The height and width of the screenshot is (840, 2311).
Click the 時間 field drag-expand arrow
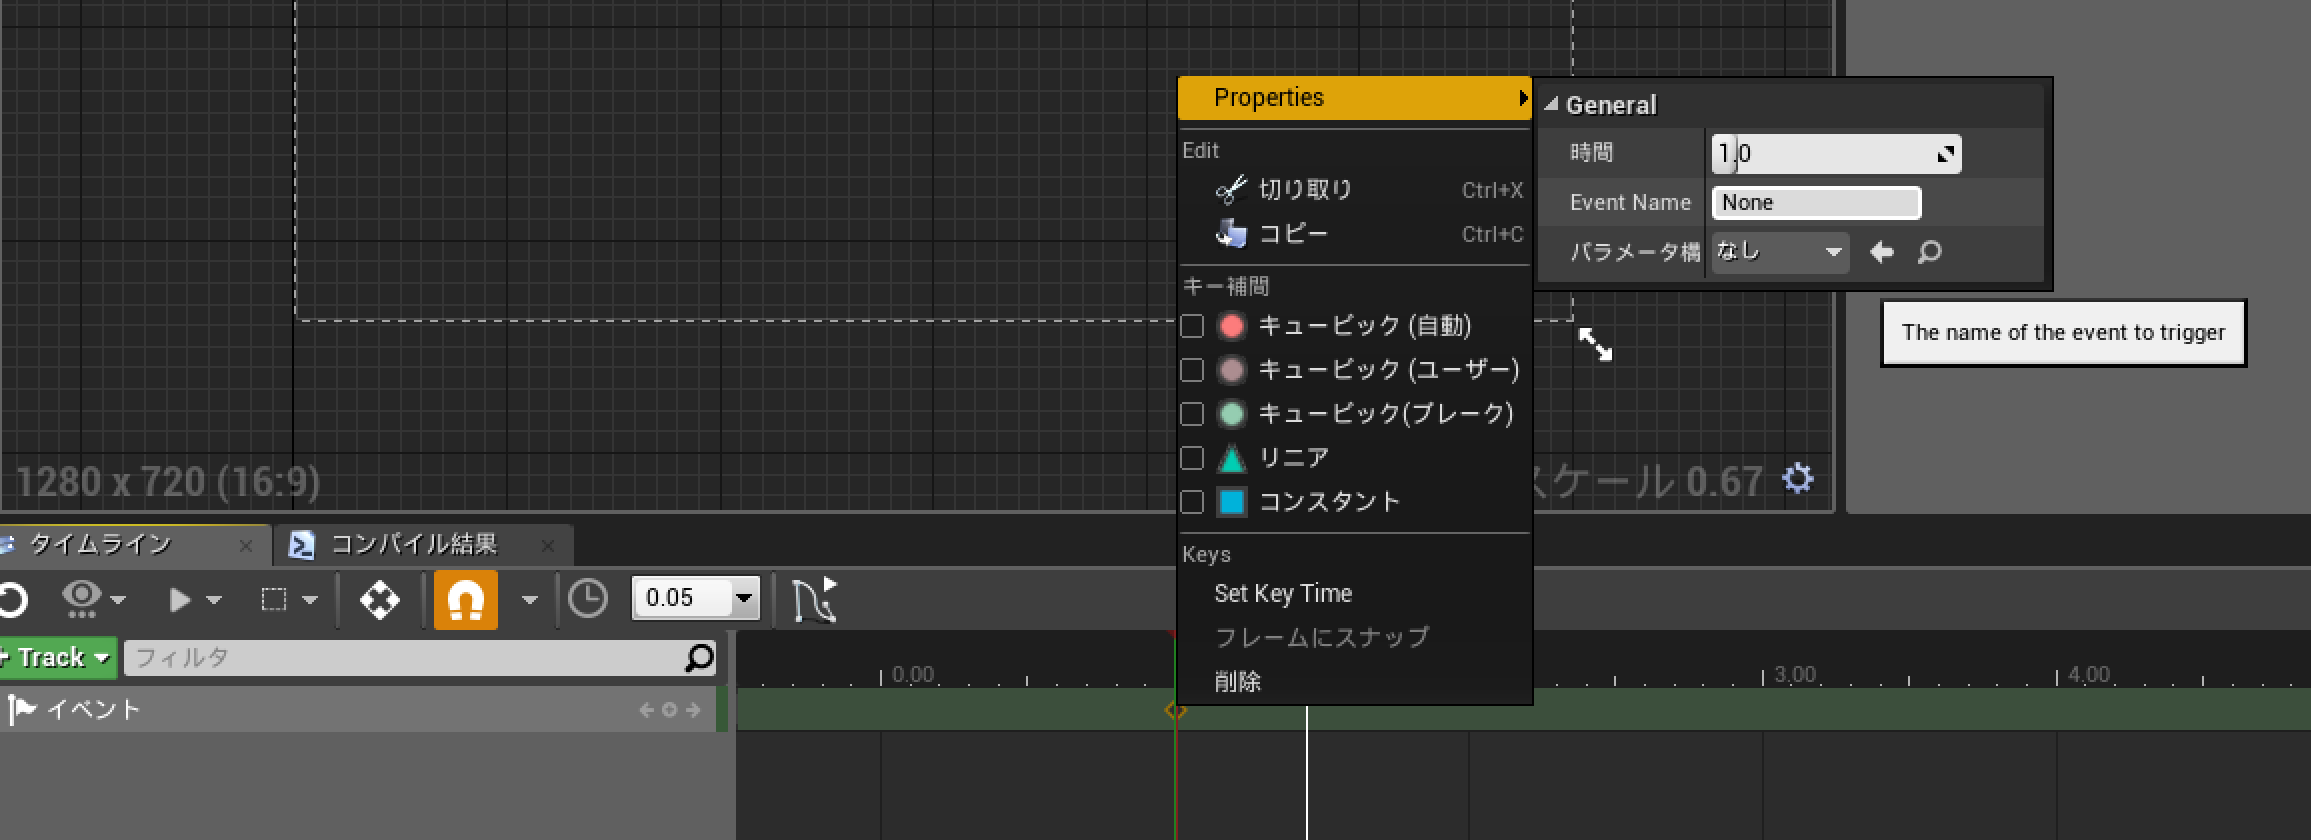pos(1946,154)
